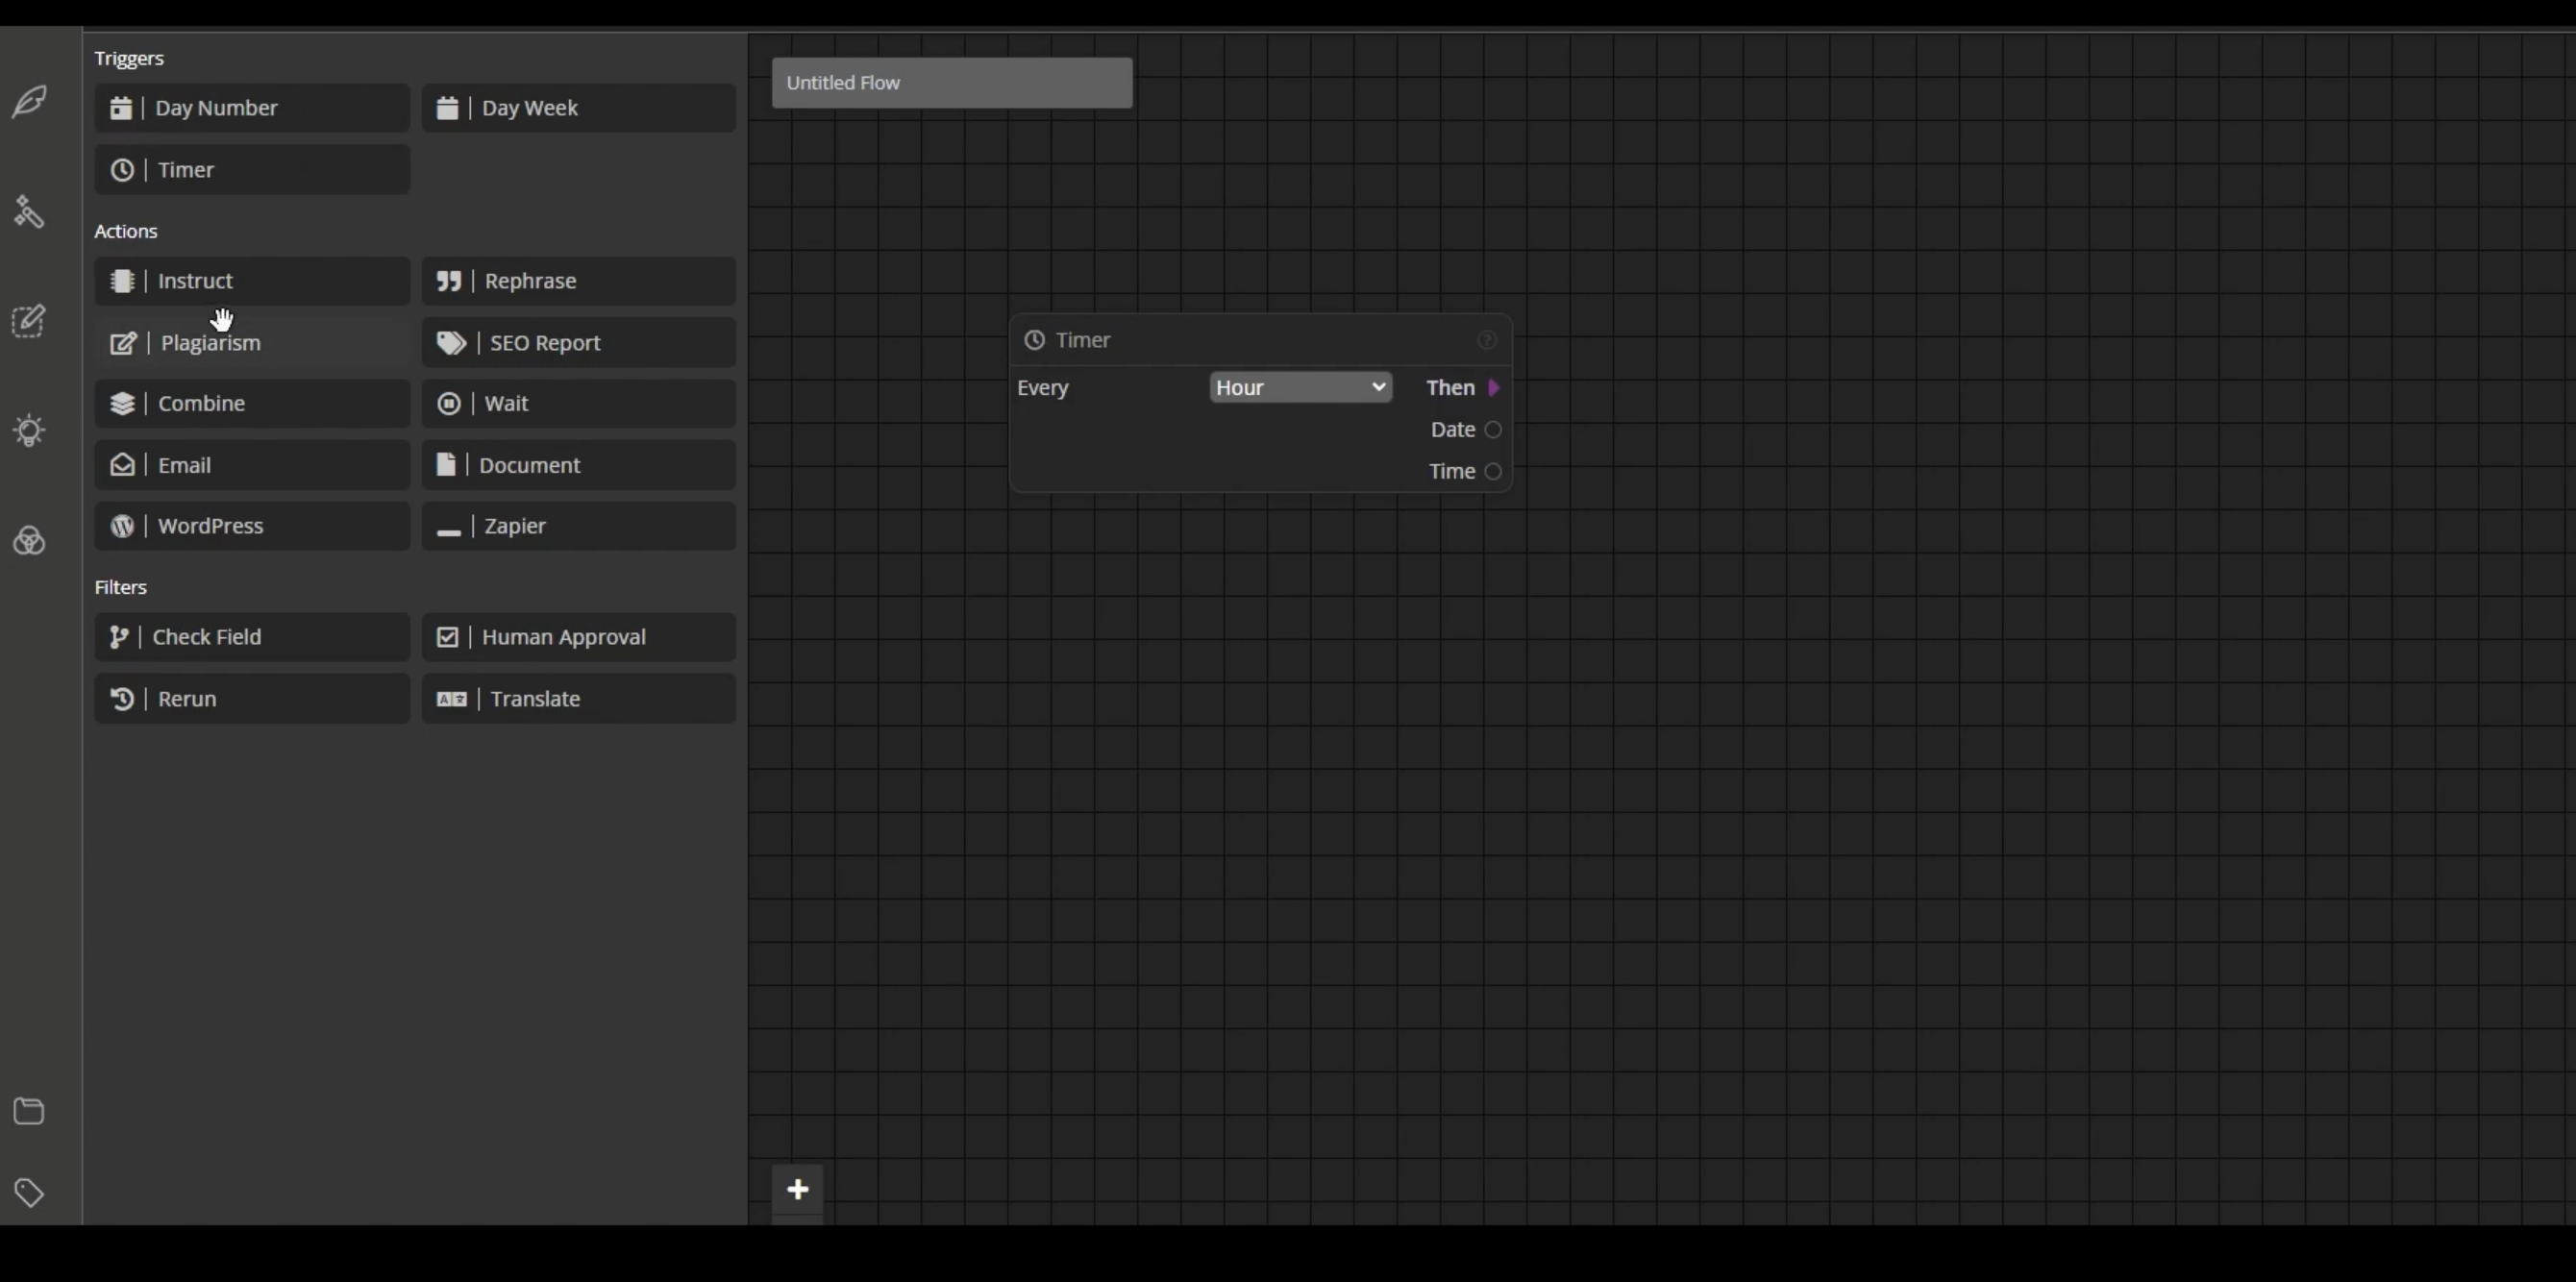Viewport: 2576px width, 1282px height.
Task: Click the pause icon on Wait
Action: click(449, 404)
